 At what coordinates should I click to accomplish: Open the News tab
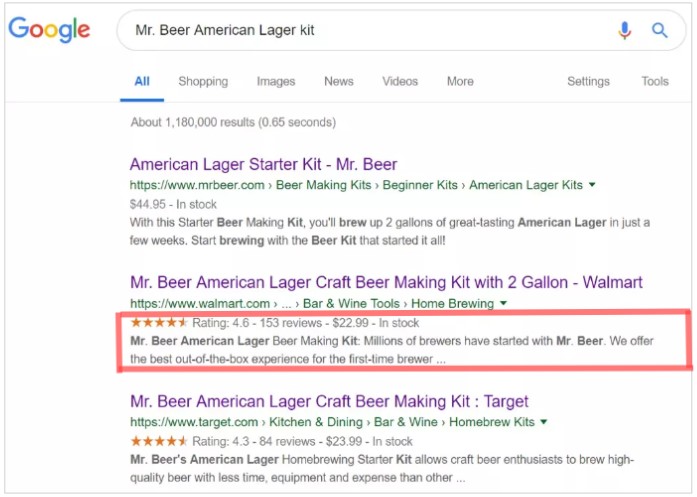coord(339,81)
